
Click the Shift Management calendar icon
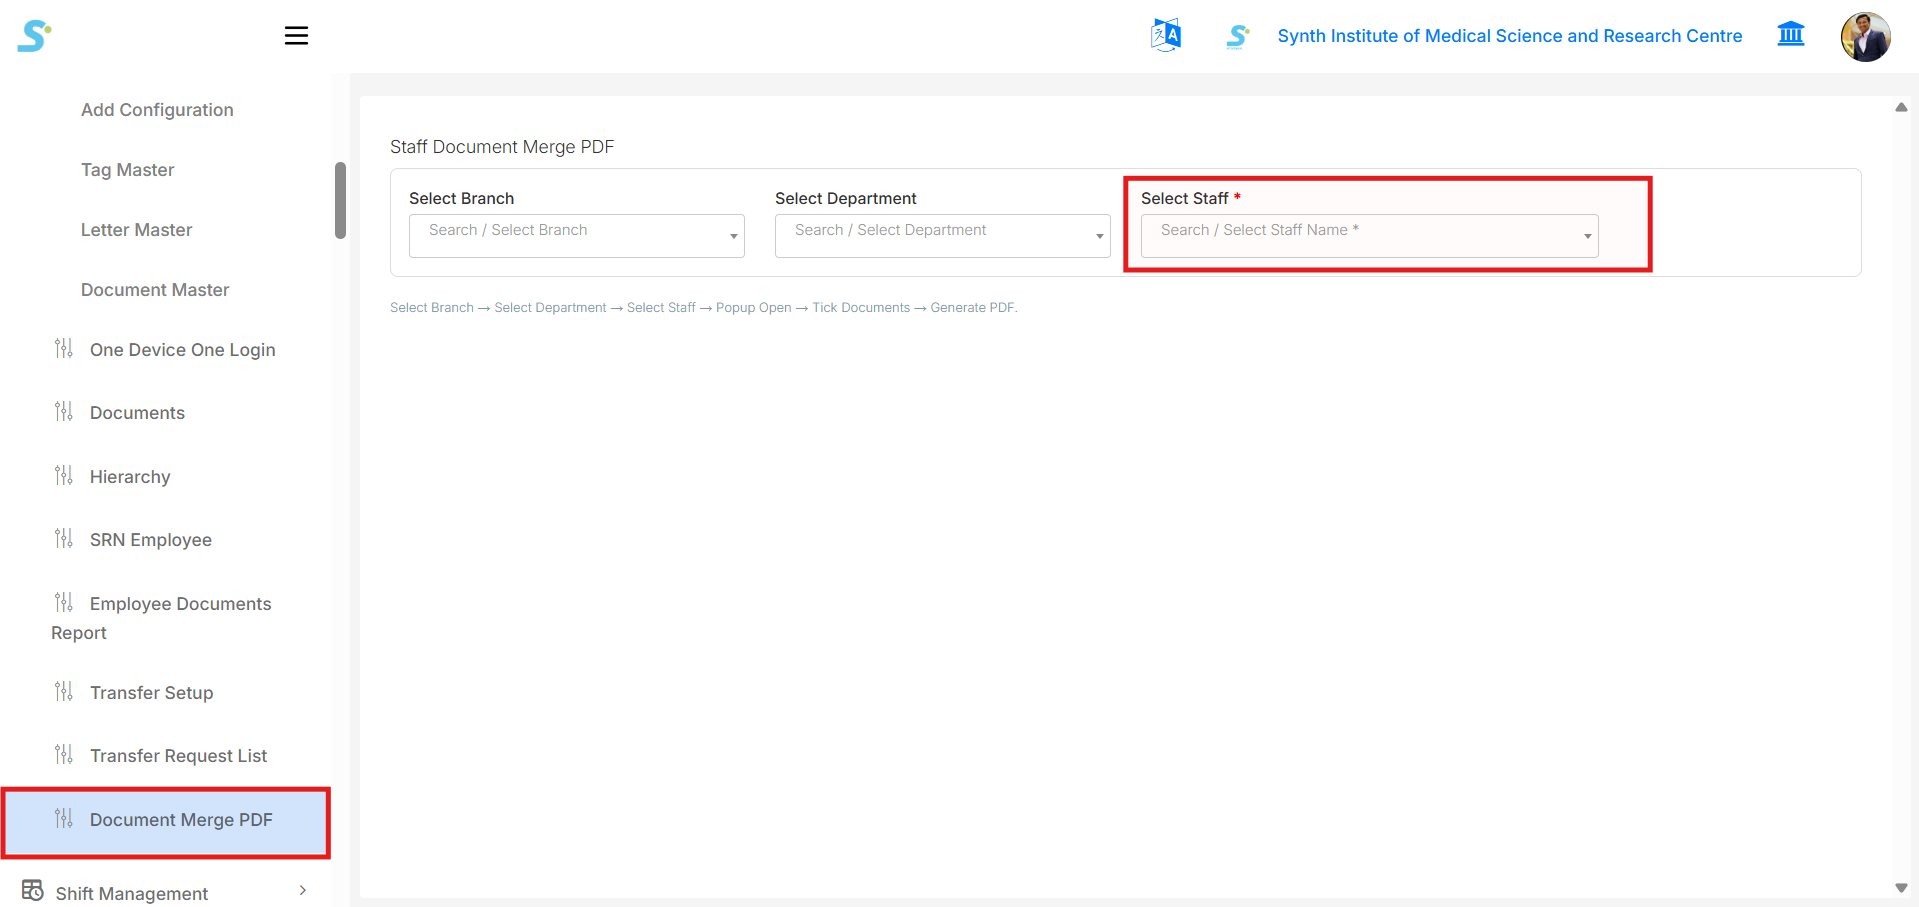[33, 890]
